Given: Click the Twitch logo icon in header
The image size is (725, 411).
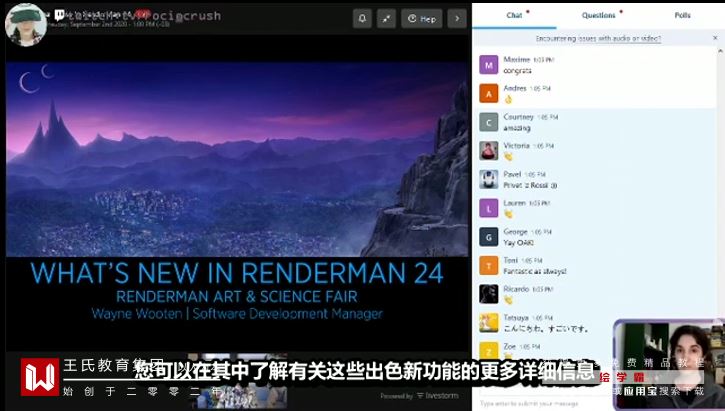Looking at the screenshot, I should click(x=60, y=15).
